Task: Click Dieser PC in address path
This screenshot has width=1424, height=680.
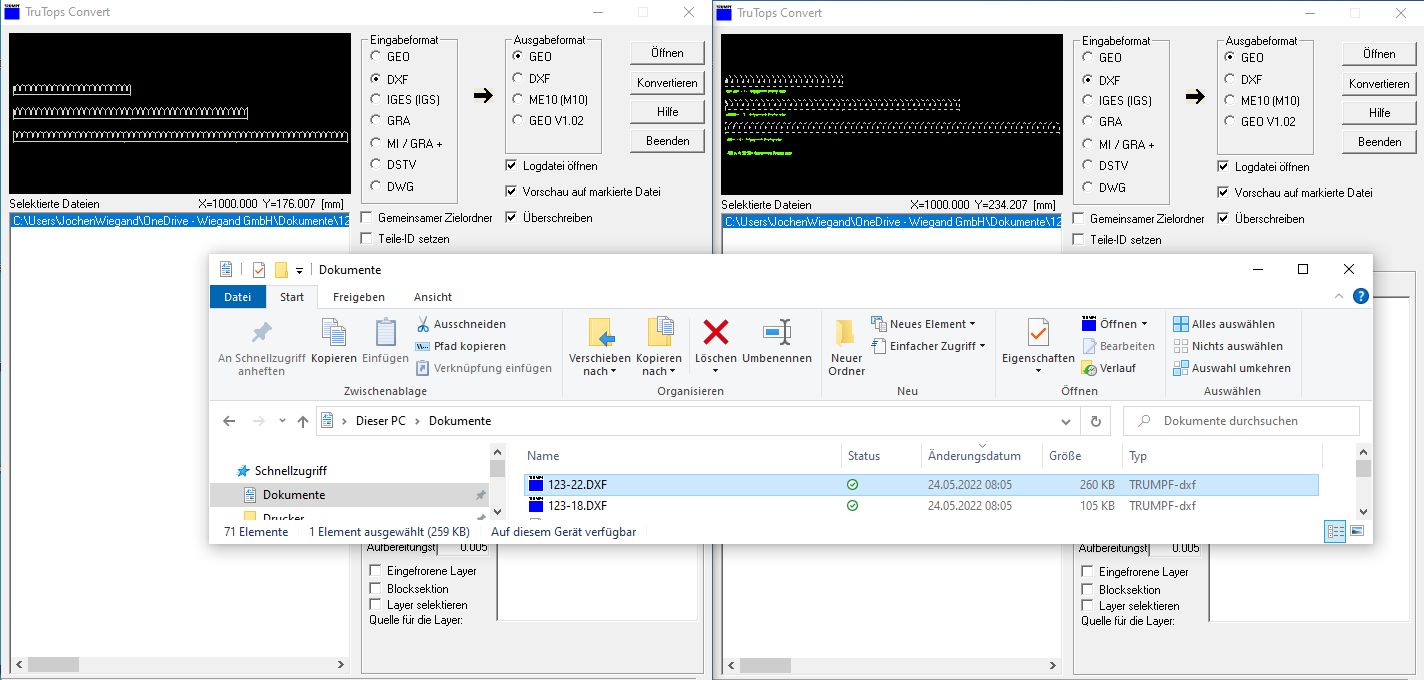Action: 380,421
